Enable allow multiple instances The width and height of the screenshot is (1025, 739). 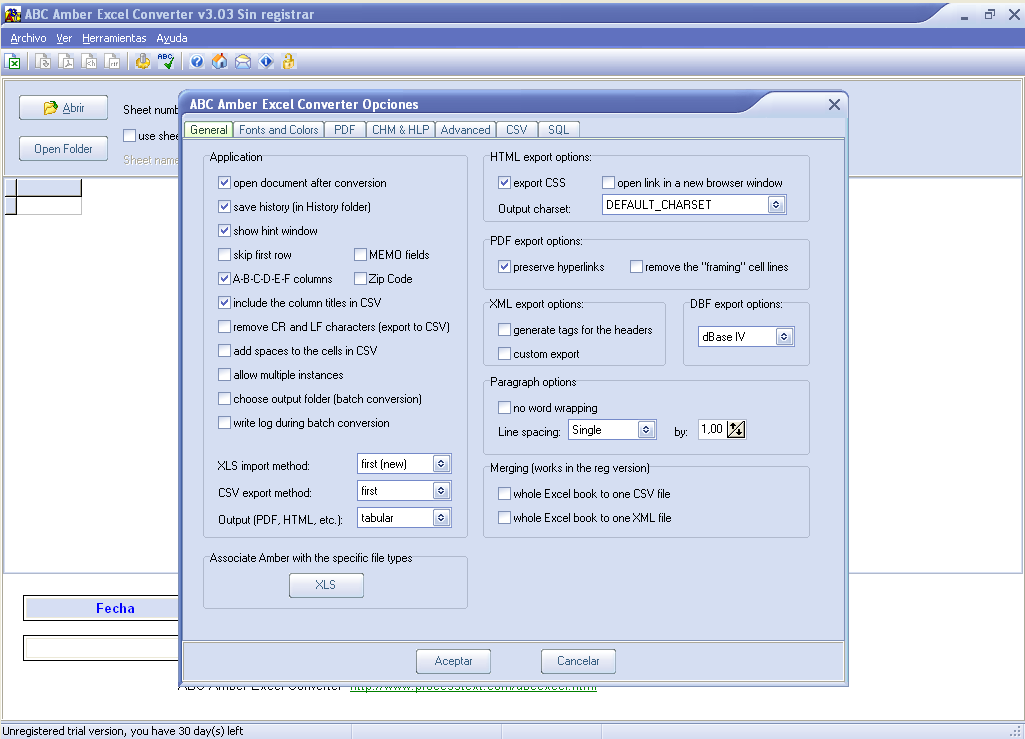224,375
